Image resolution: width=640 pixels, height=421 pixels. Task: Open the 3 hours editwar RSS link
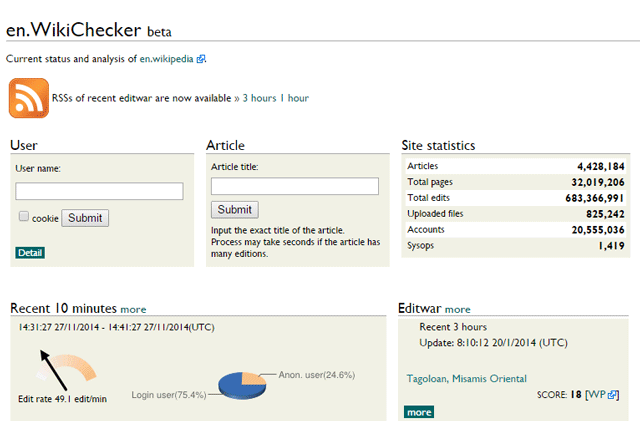point(259,98)
